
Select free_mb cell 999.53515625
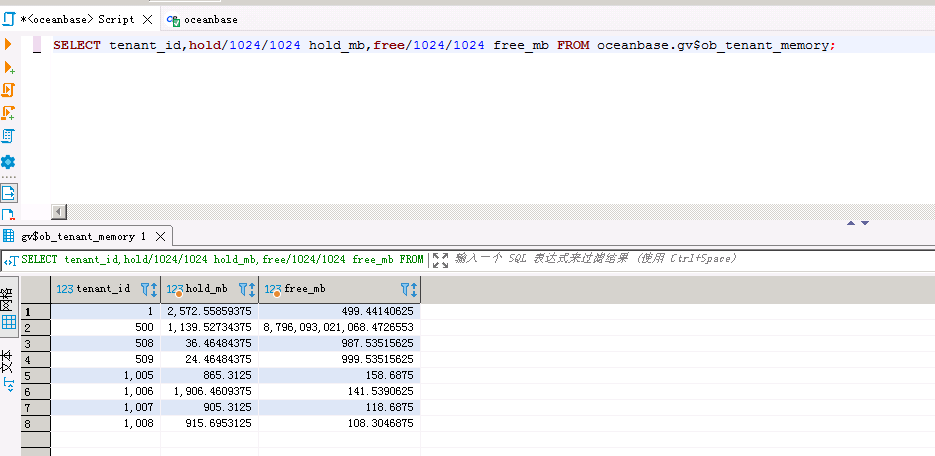click(x=339, y=359)
